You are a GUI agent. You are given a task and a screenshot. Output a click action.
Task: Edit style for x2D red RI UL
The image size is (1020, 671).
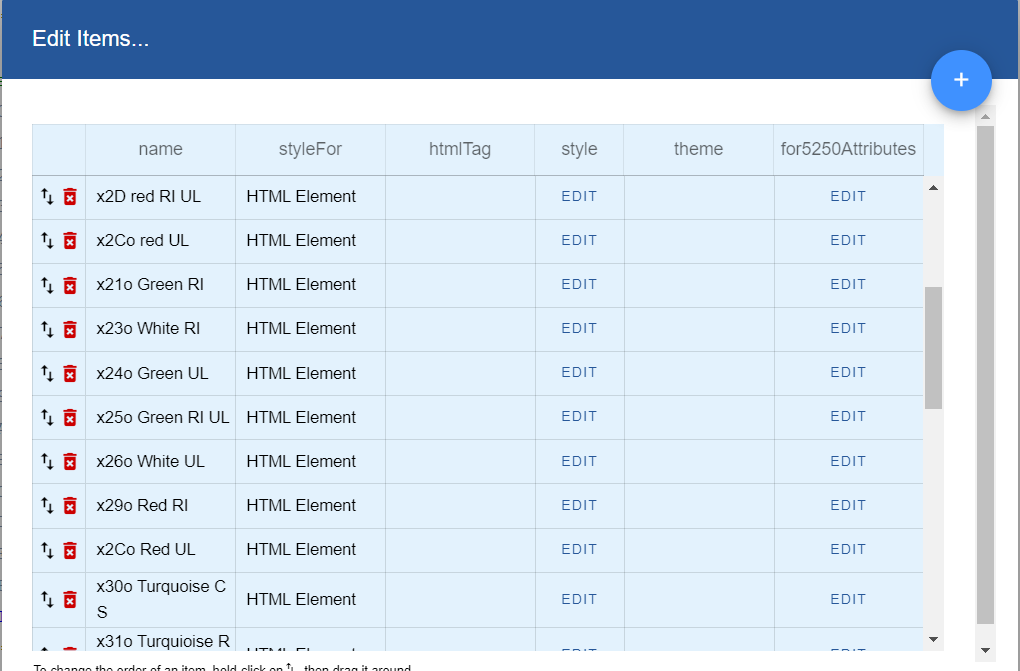click(579, 197)
